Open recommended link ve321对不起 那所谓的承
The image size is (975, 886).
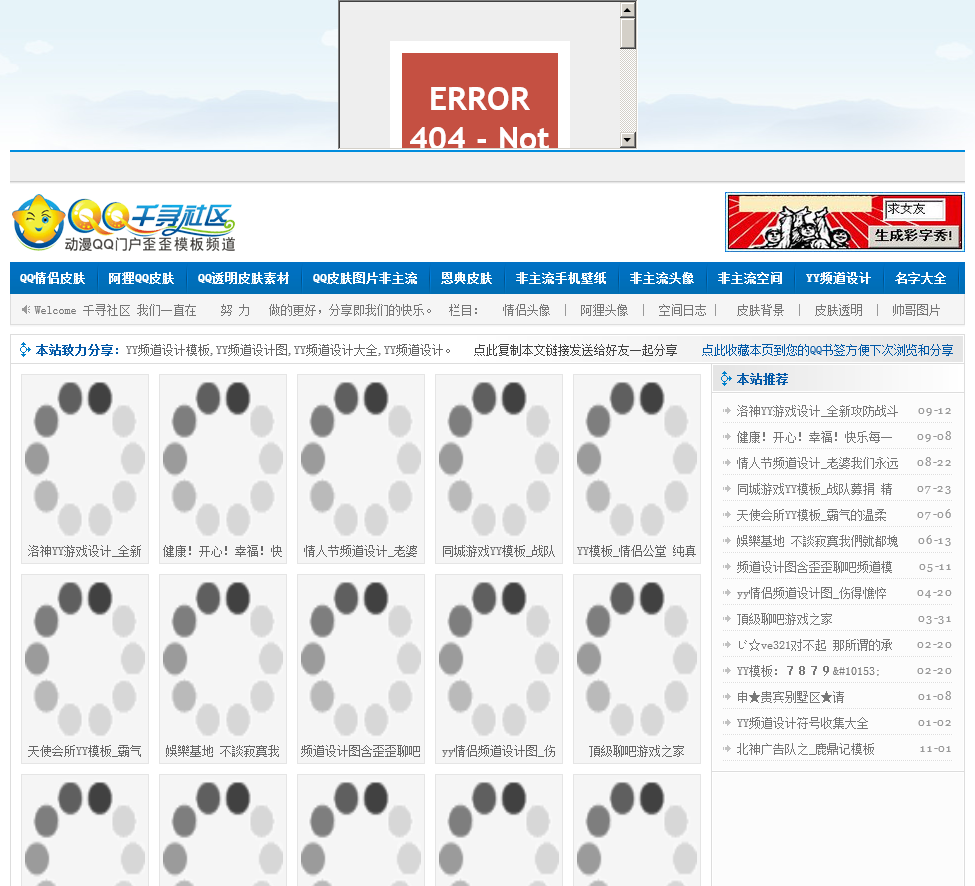(x=814, y=645)
